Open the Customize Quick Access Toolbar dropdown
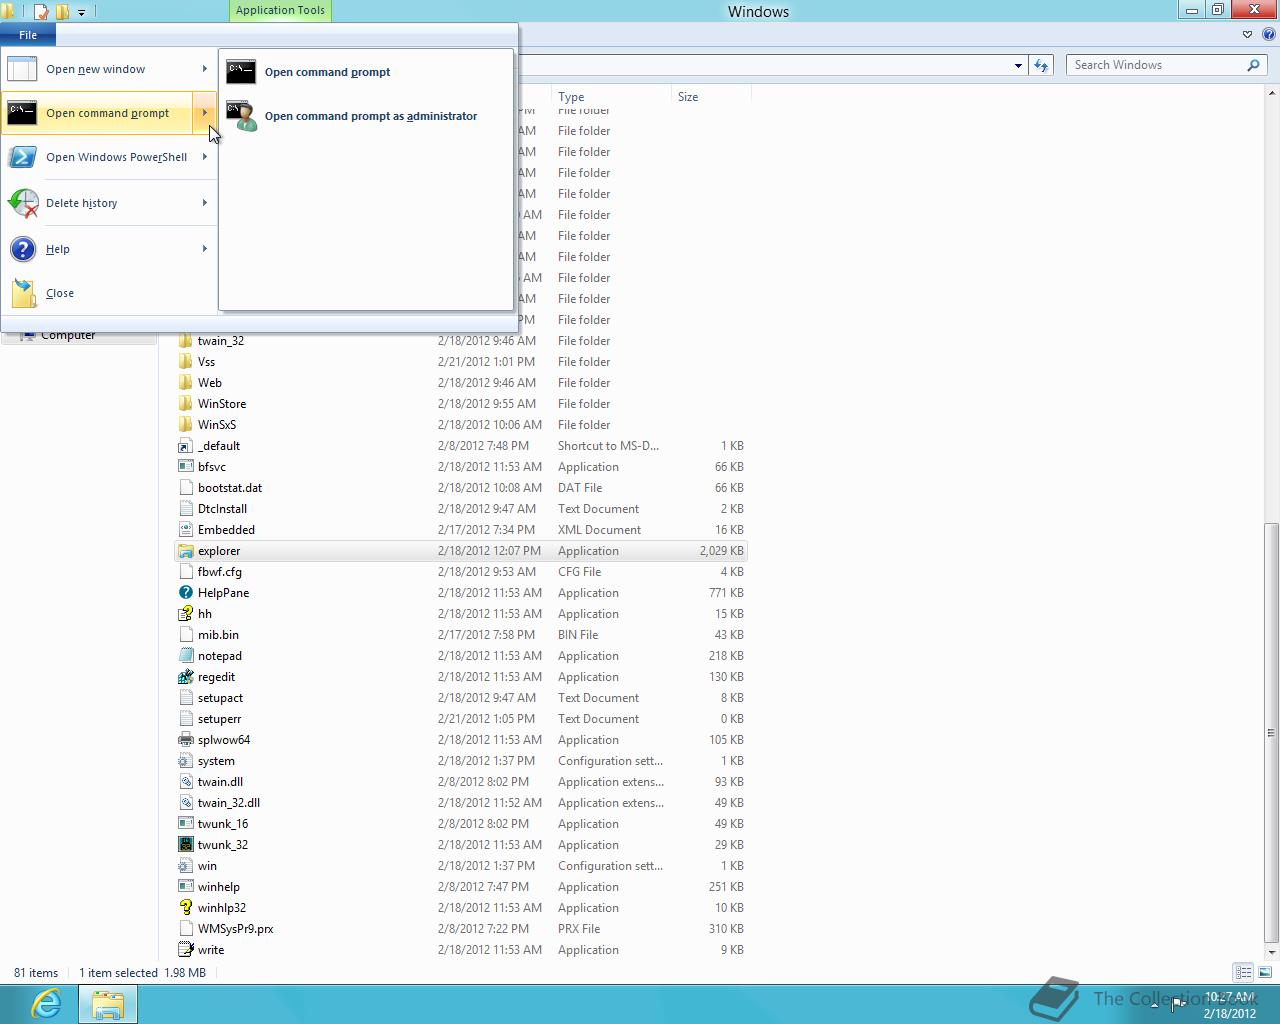The image size is (1280, 1024). click(82, 12)
